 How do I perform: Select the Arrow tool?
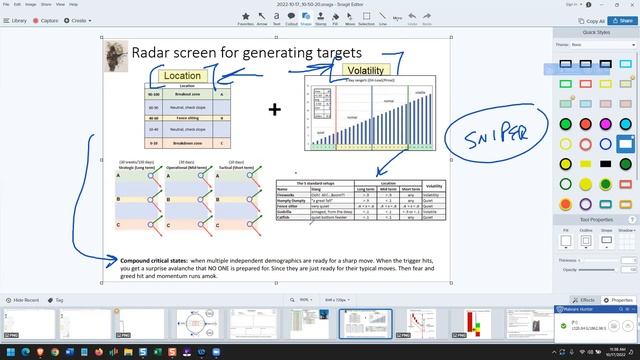tap(262, 18)
